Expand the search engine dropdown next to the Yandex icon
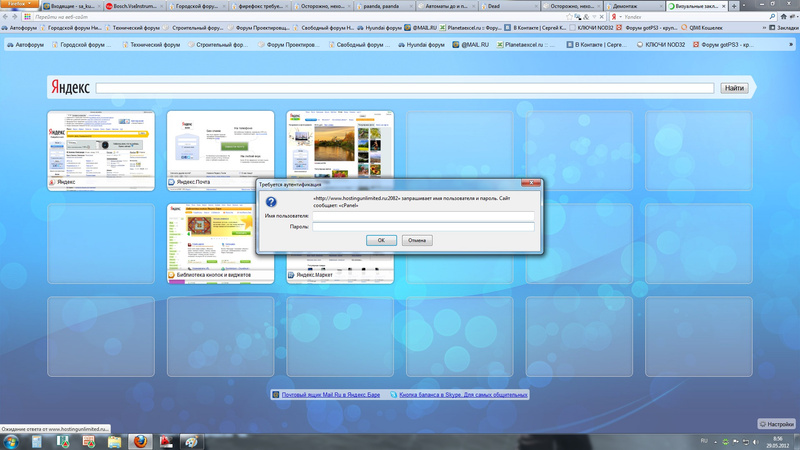 pos(620,17)
